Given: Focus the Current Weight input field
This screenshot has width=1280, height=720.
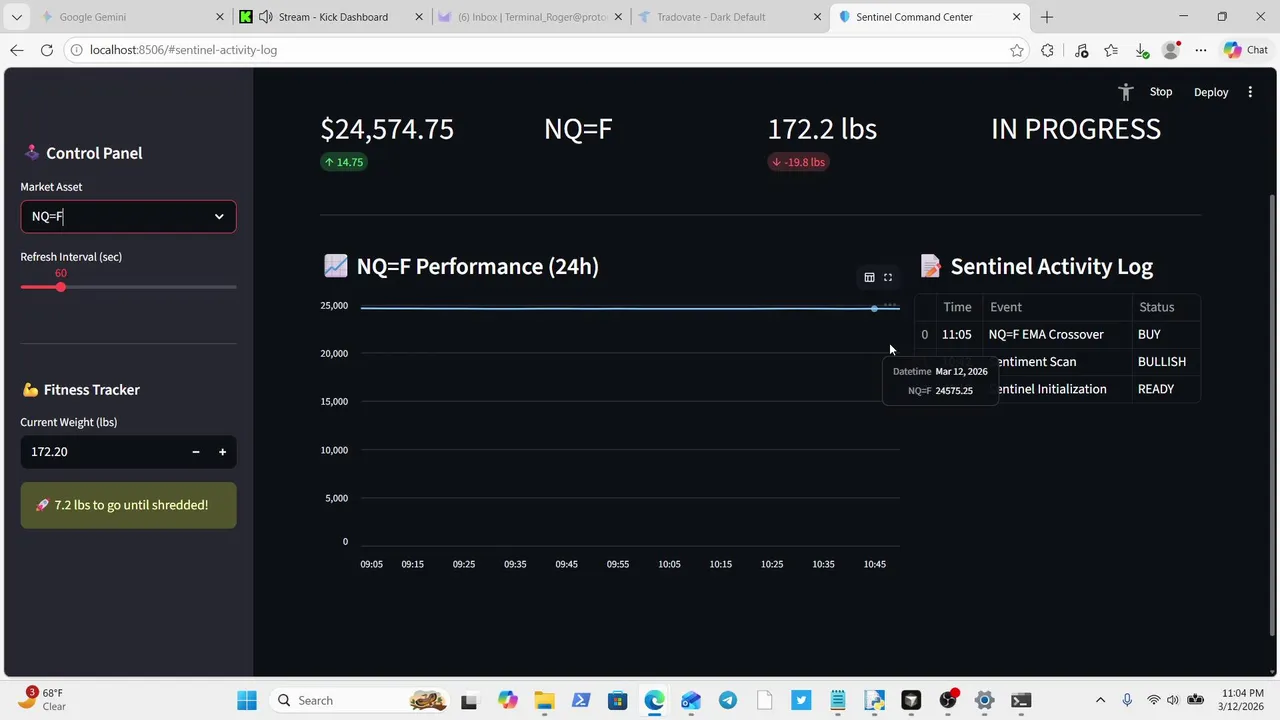Looking at the screenshot, I should 102,452.
